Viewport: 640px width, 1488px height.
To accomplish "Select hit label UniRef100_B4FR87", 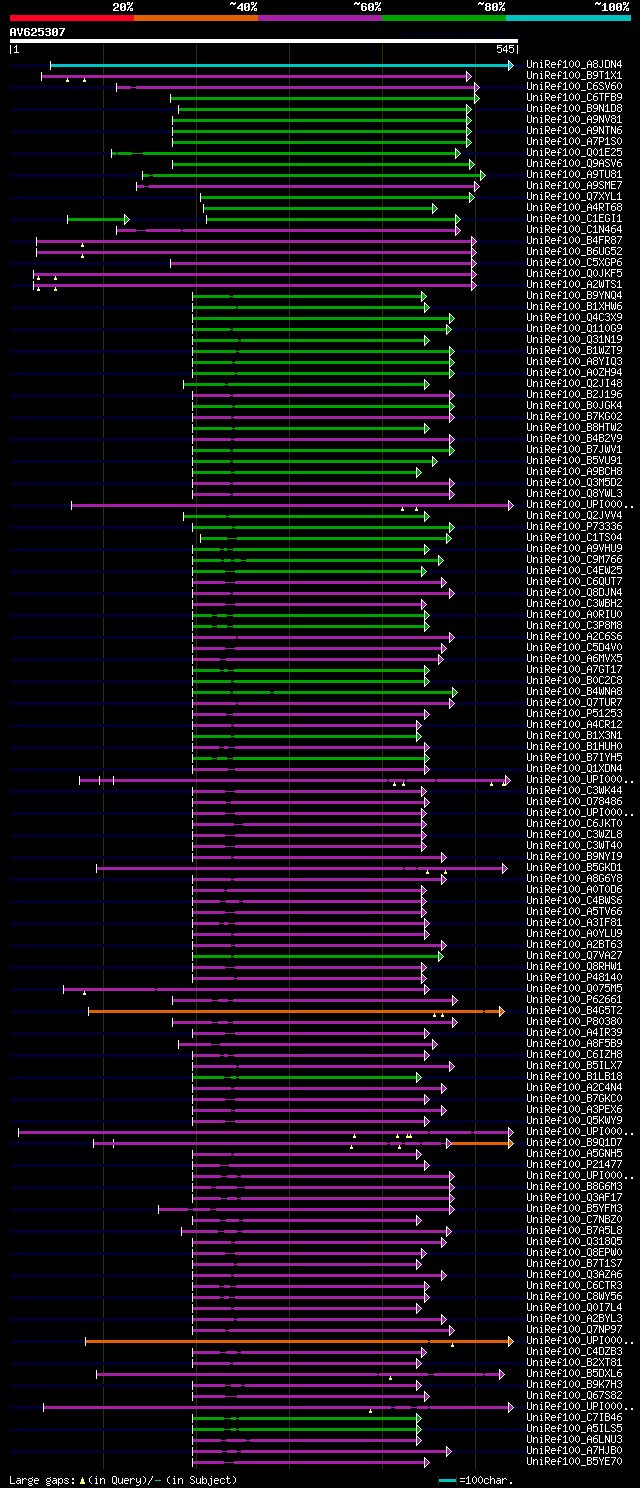I will (x=574, y=241).
